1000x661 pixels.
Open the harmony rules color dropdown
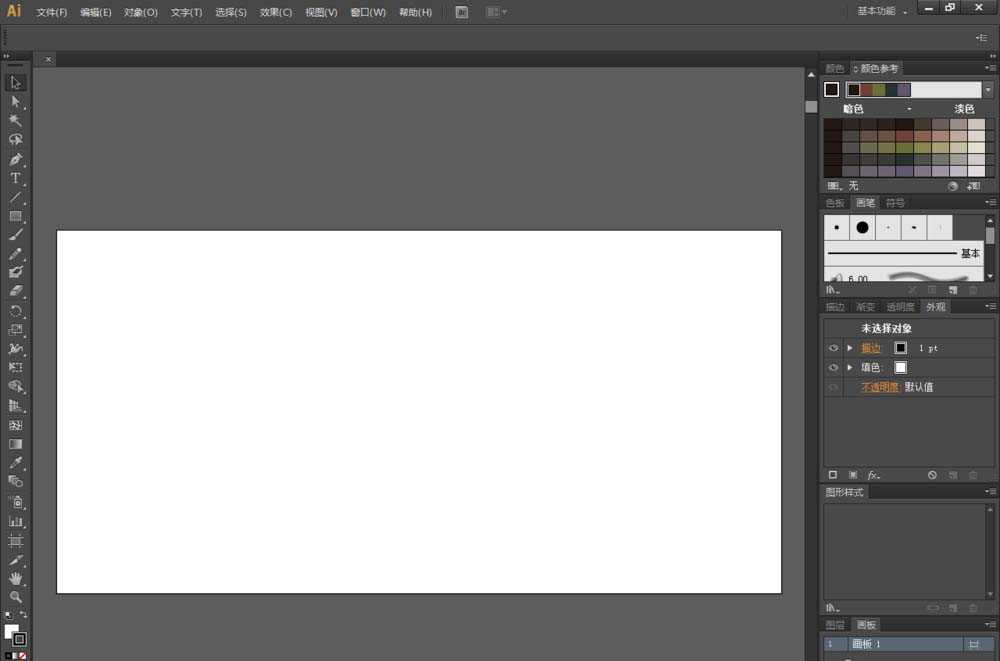pos(988,89)
